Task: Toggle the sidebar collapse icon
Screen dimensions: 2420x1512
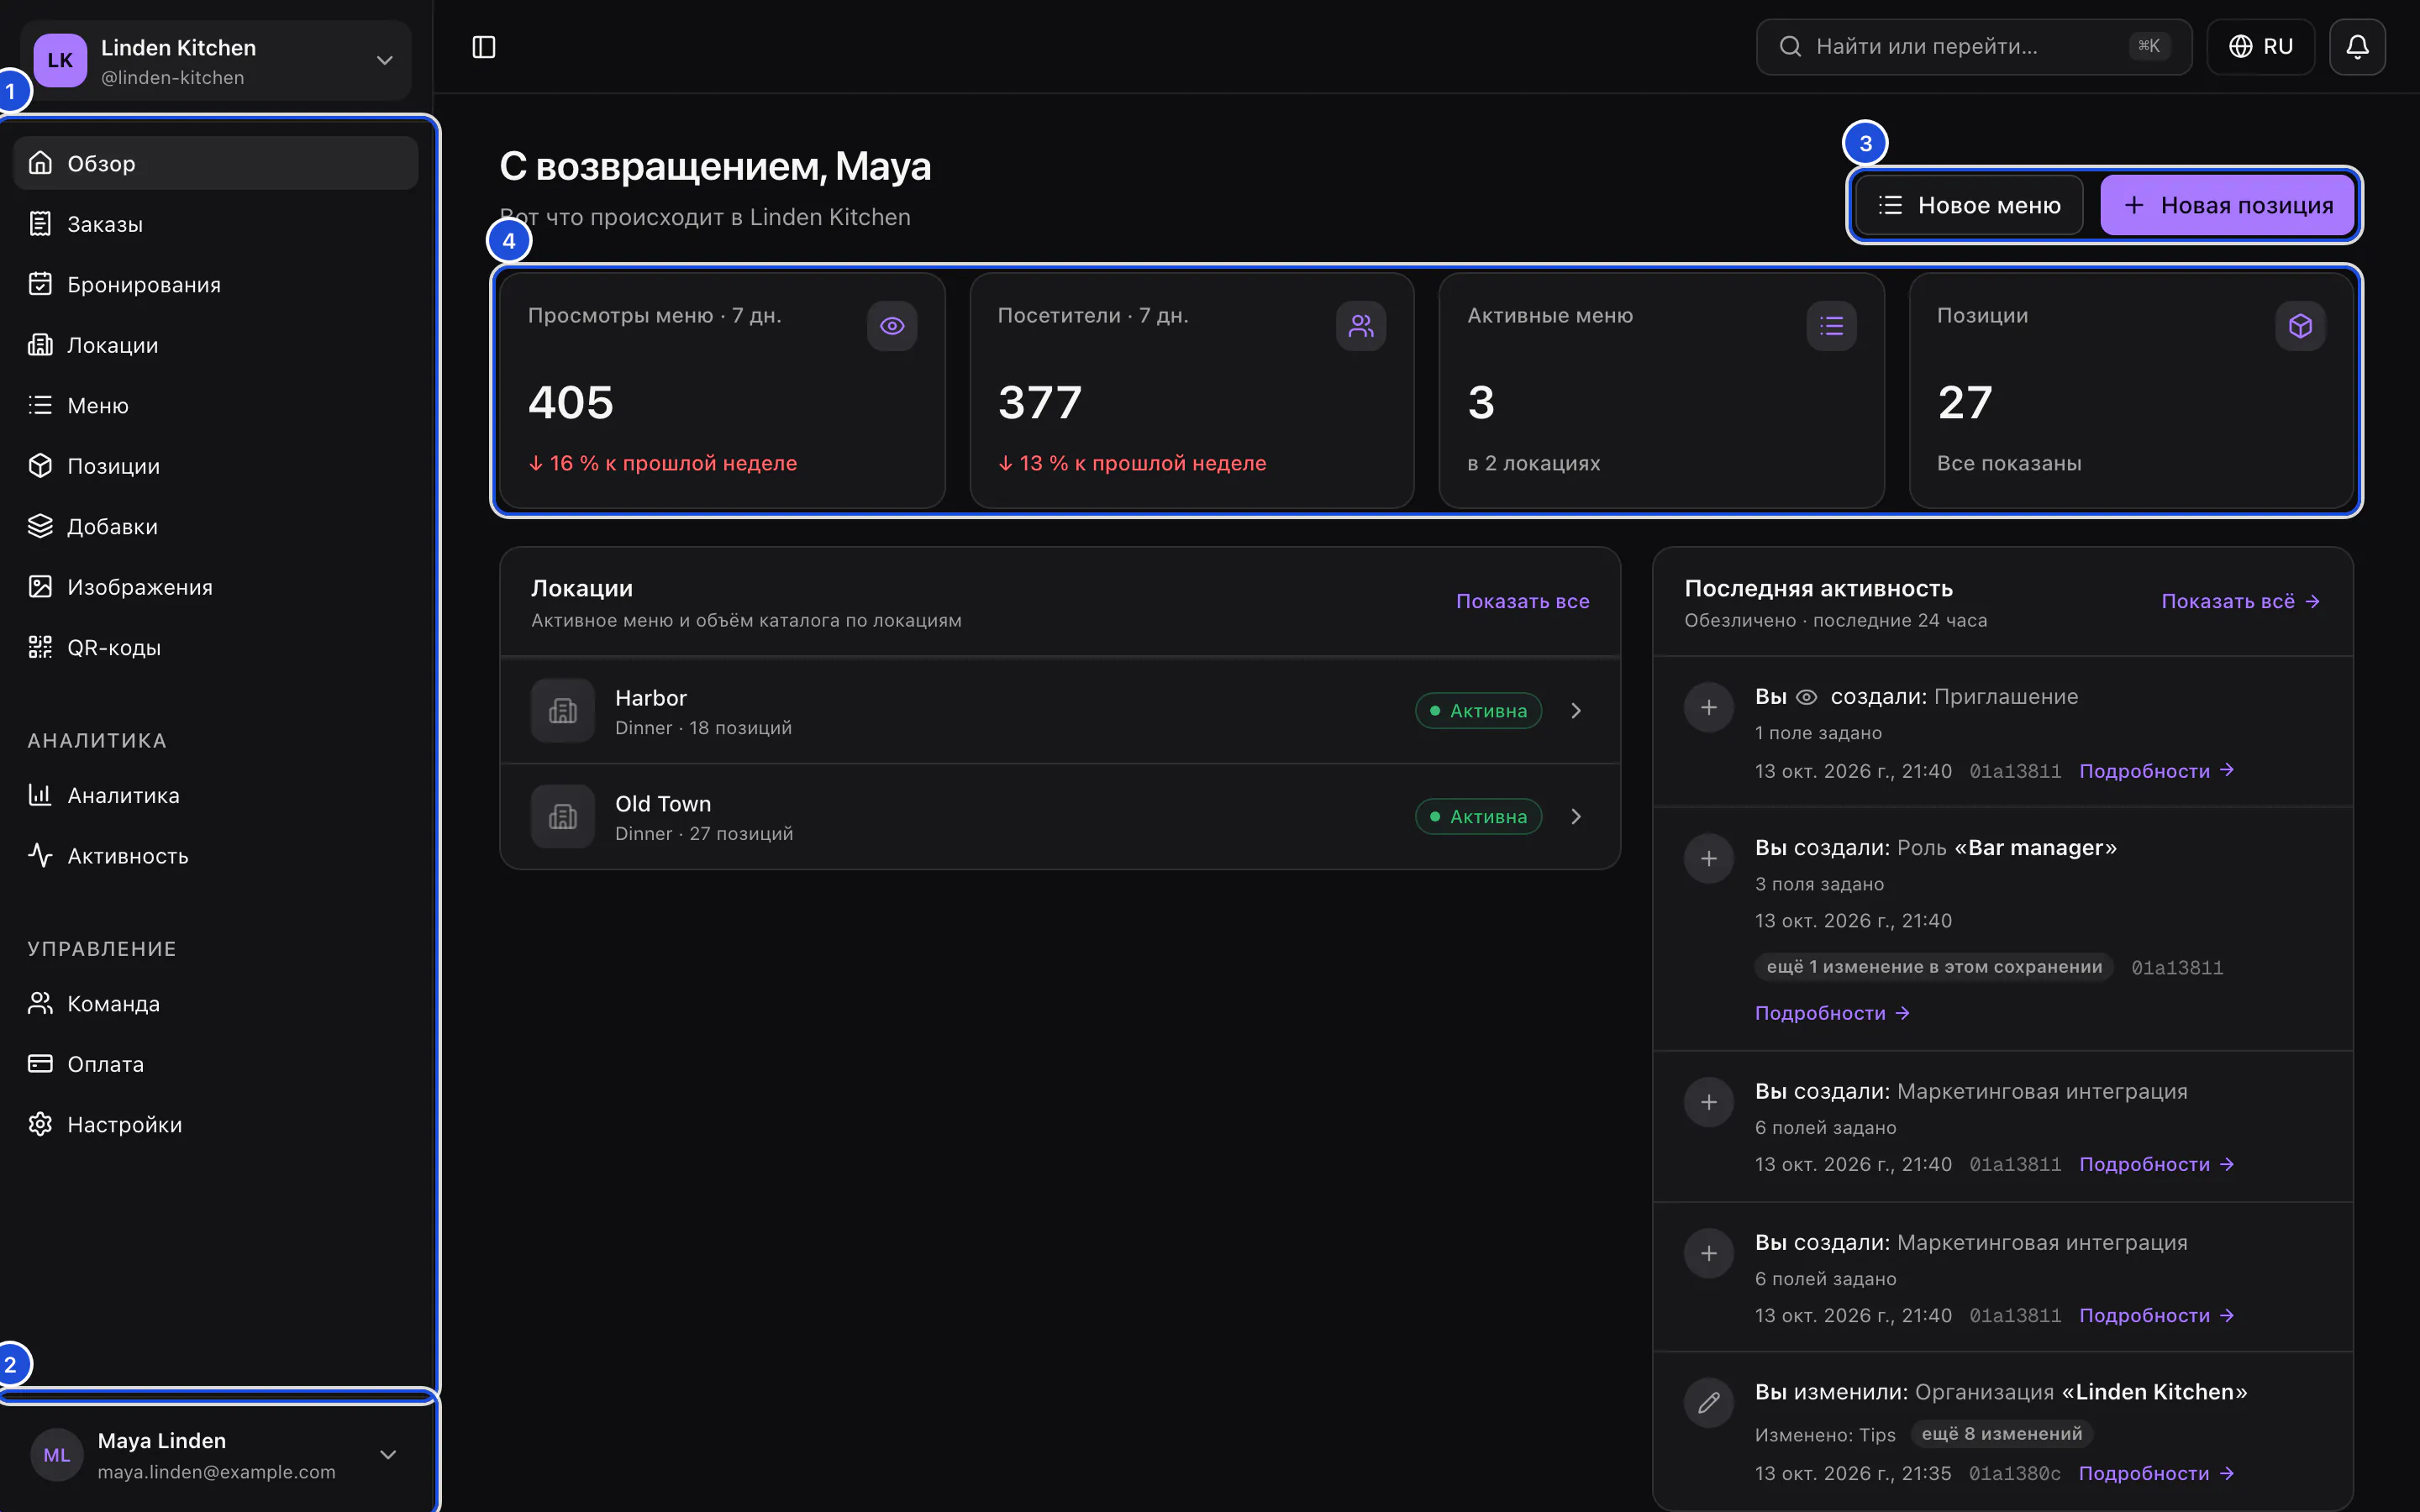Action: (484, 47)
